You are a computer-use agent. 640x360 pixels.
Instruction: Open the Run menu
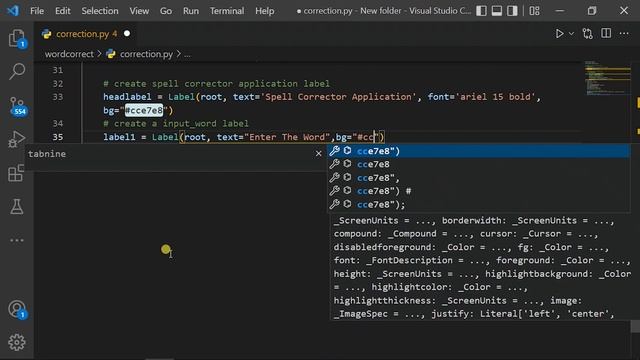click(191, 11)
